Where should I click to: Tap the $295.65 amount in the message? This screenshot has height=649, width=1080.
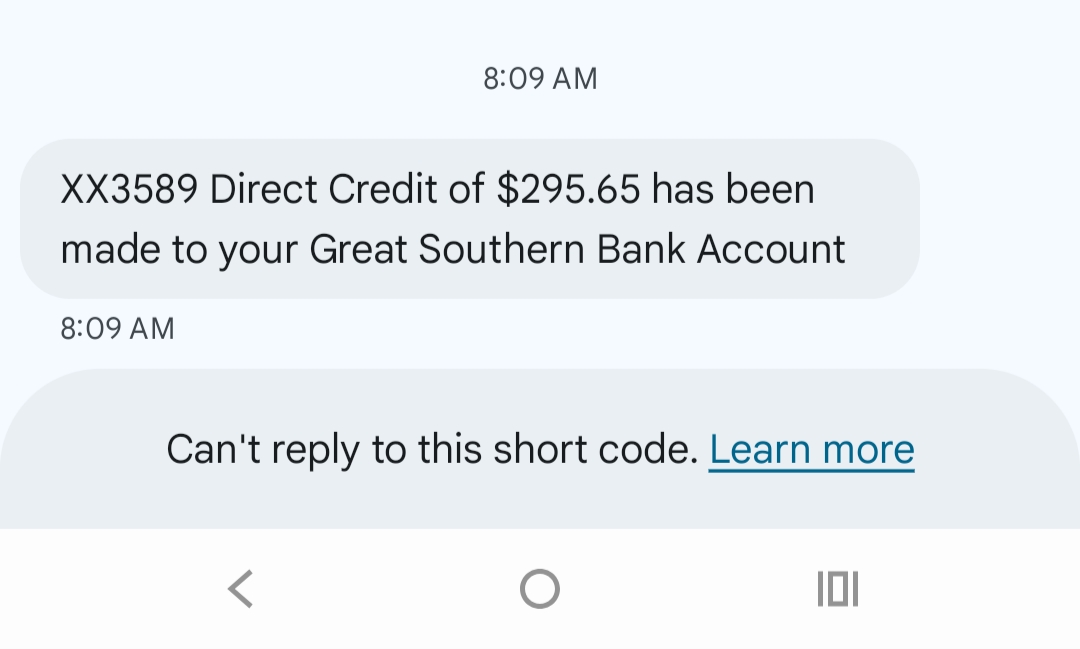(568, 190)
